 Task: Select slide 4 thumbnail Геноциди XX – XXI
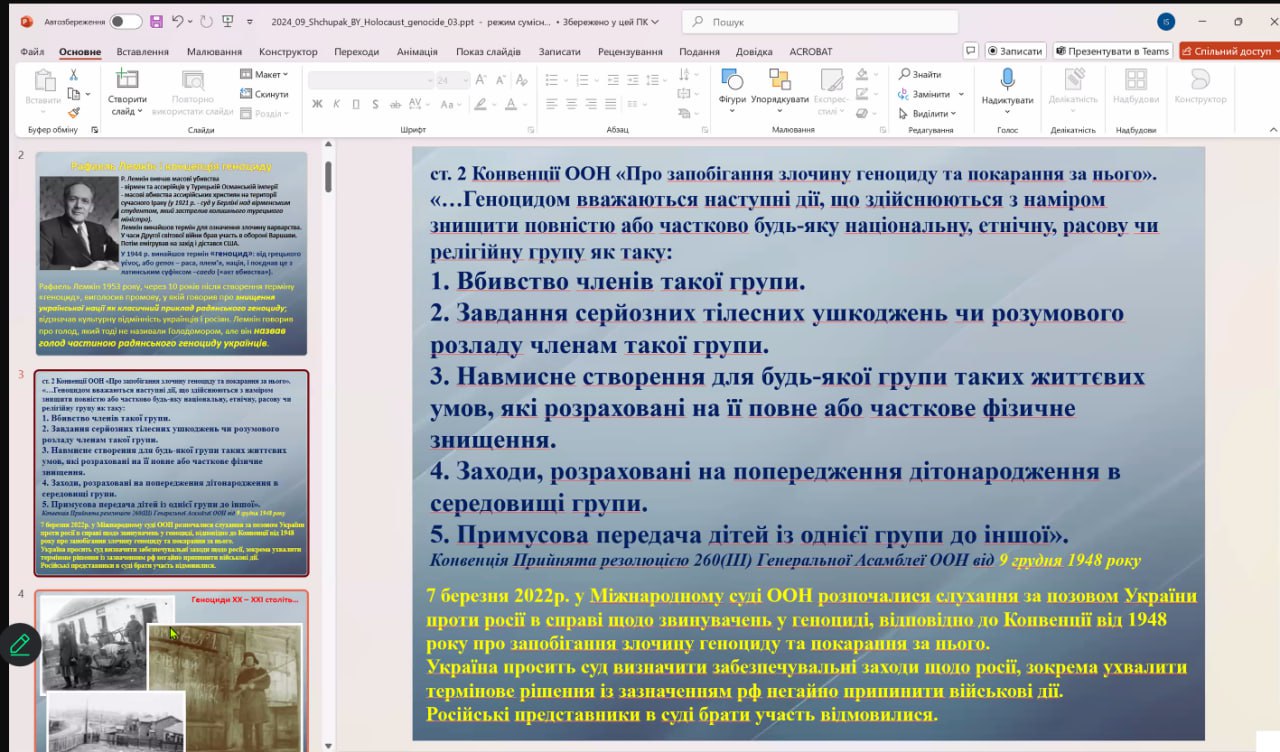coord(171,671)
